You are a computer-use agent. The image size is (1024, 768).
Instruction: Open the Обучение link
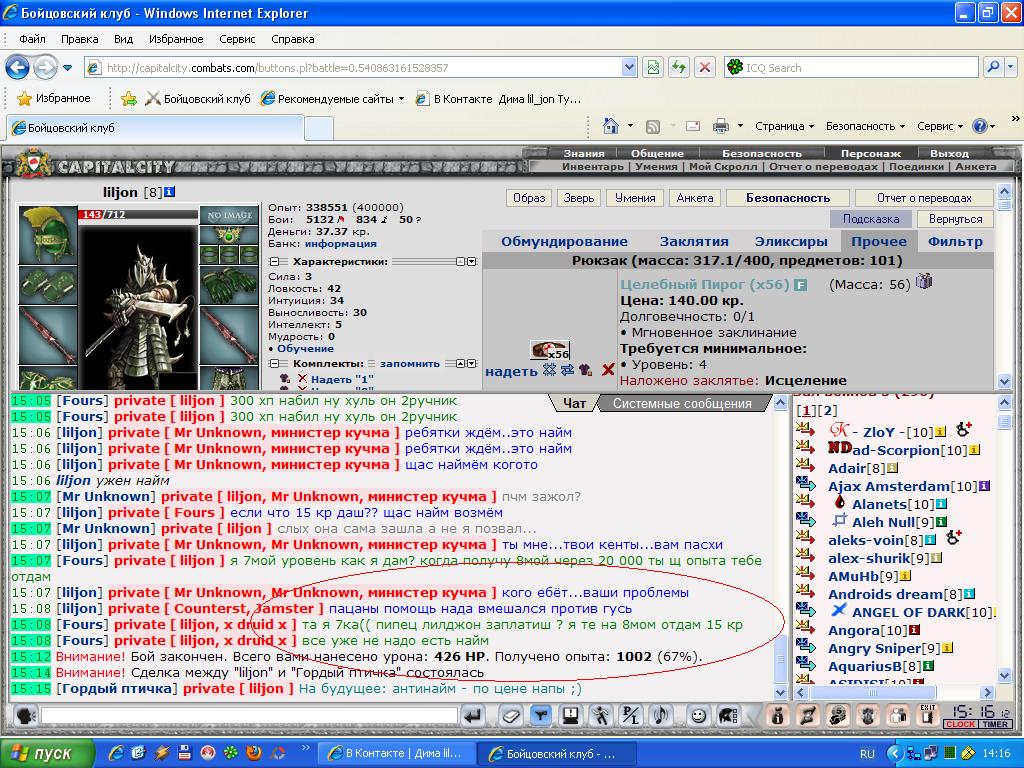pyautogui.click(x=305, y=348)
